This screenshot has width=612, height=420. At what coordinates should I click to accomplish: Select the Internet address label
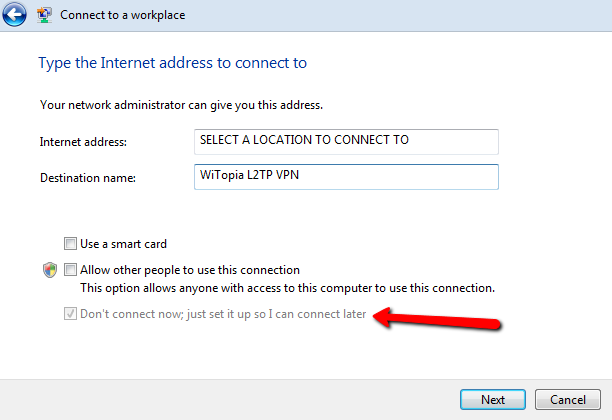(83, 142)
